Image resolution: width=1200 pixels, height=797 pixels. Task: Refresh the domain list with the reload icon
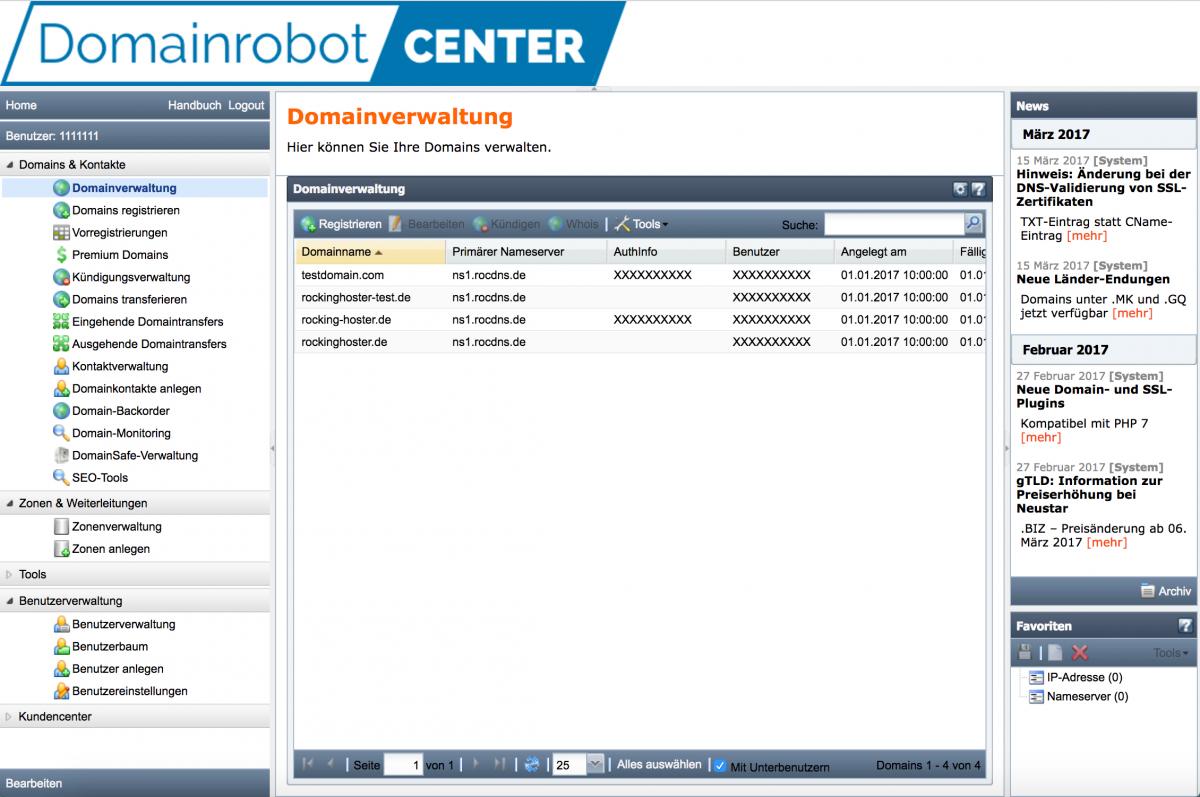click(532, 765)
